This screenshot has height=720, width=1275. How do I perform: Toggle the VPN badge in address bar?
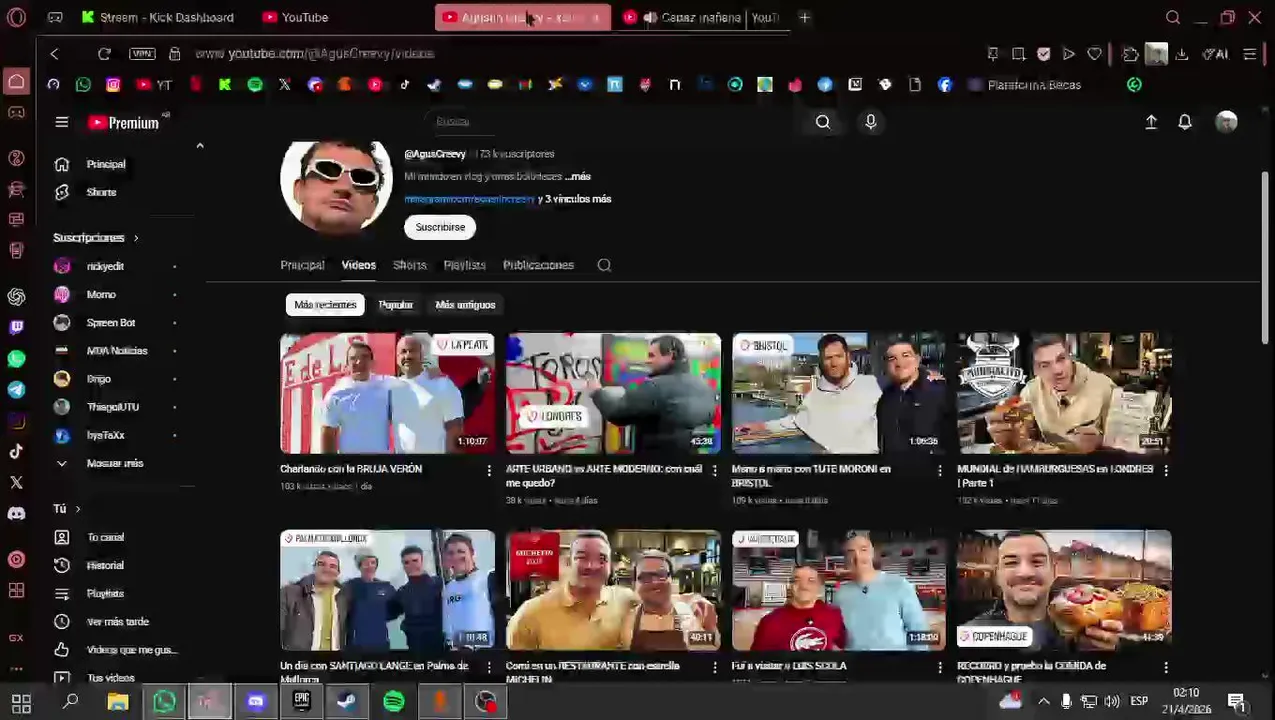coord(142,53)
